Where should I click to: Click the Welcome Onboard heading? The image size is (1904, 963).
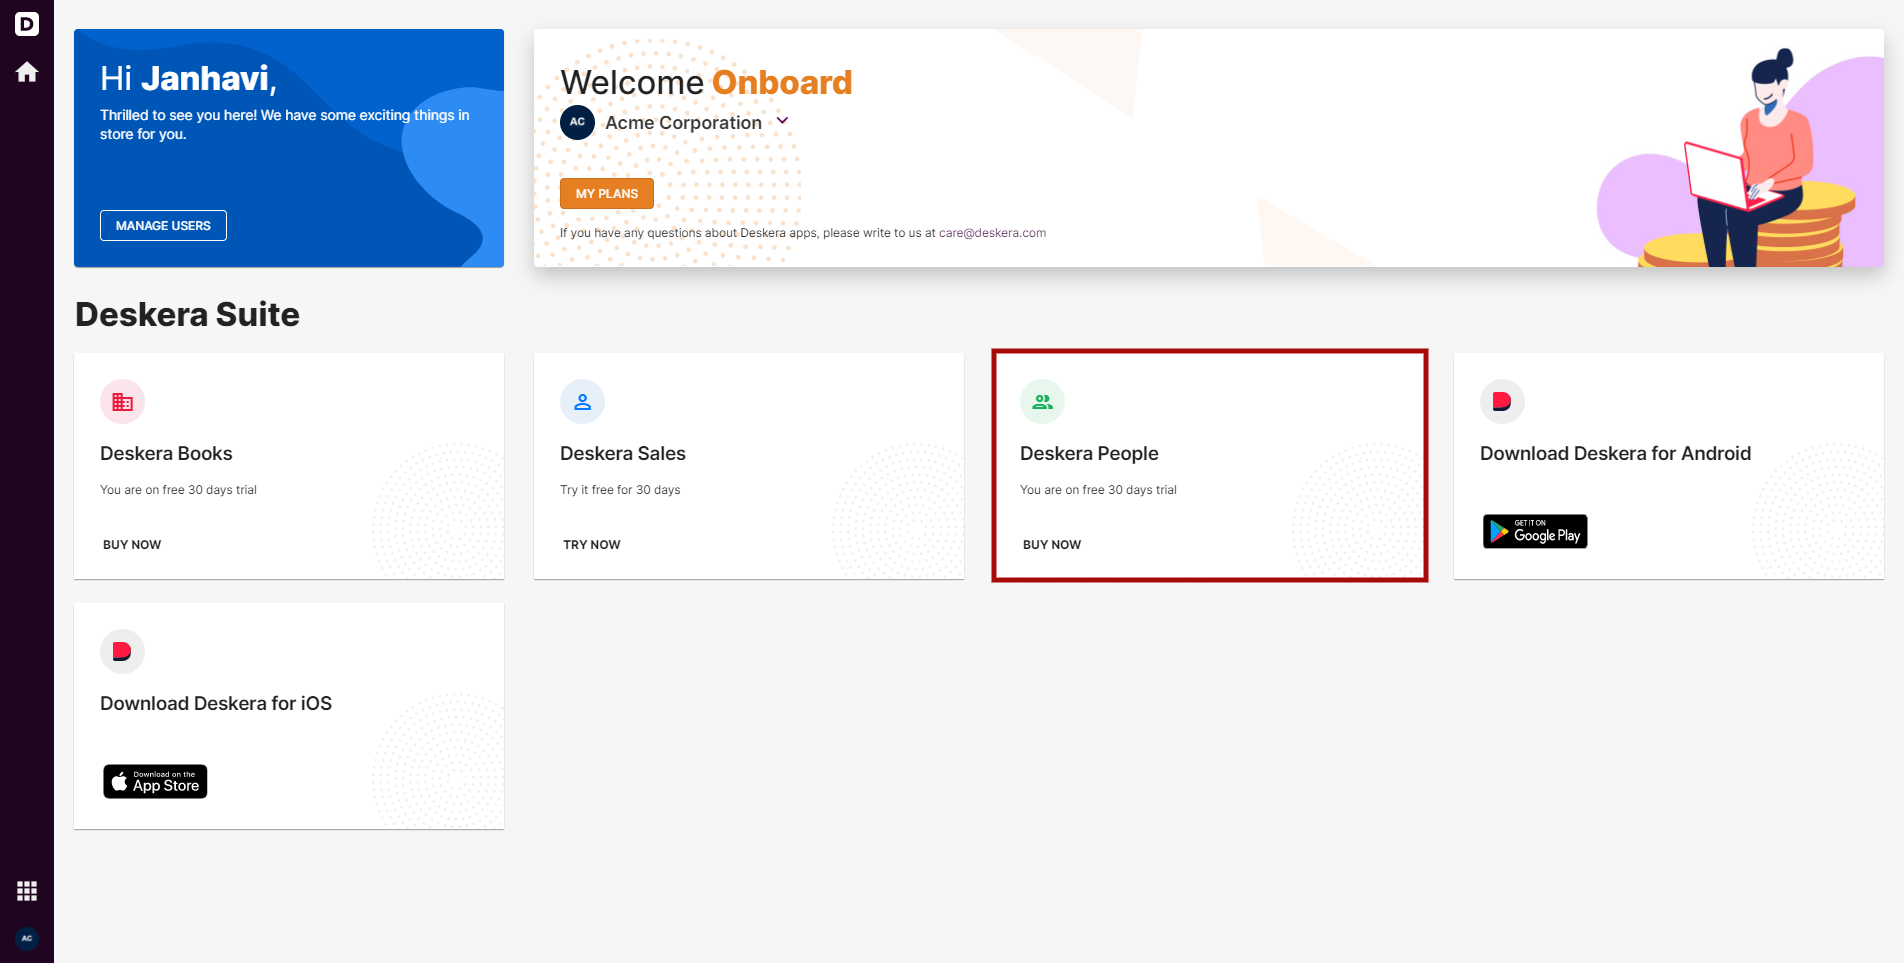click(x=706, y=82)
